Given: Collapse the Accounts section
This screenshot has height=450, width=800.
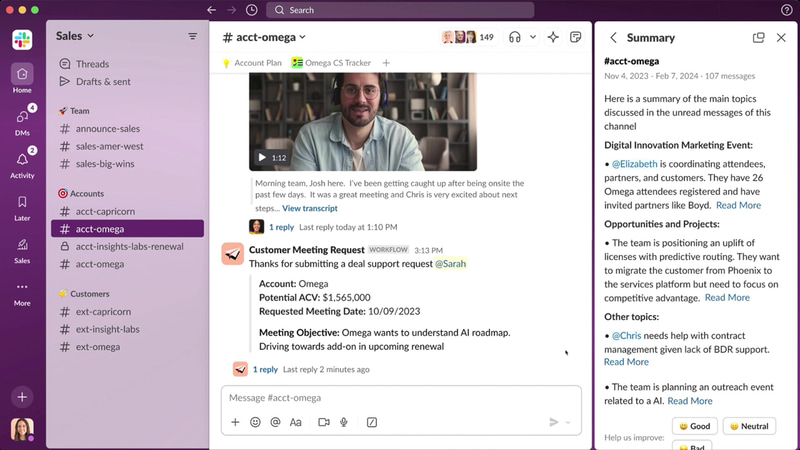Looking at the screenshot, I should pos(81,193).
